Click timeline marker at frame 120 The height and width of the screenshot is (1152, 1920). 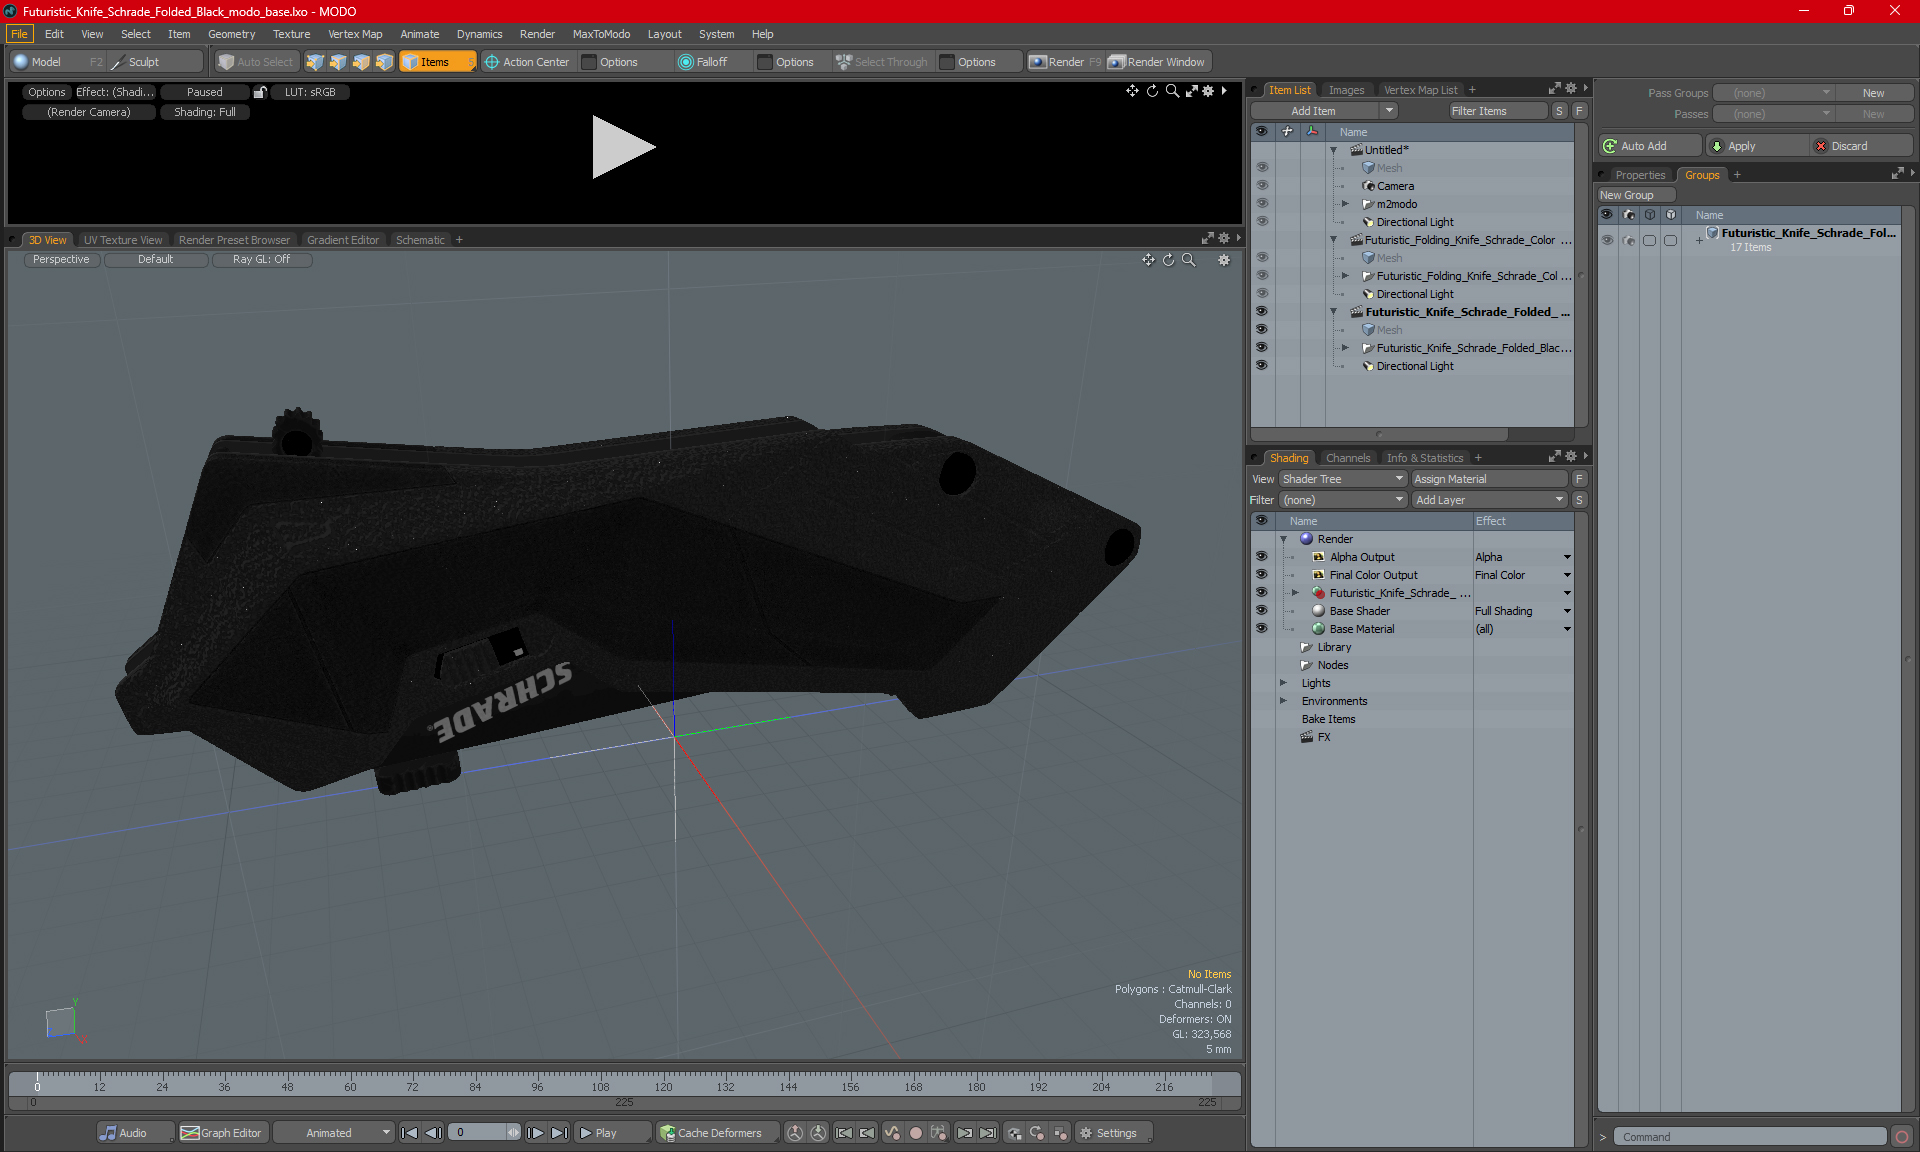click(x=663, y=1086)
